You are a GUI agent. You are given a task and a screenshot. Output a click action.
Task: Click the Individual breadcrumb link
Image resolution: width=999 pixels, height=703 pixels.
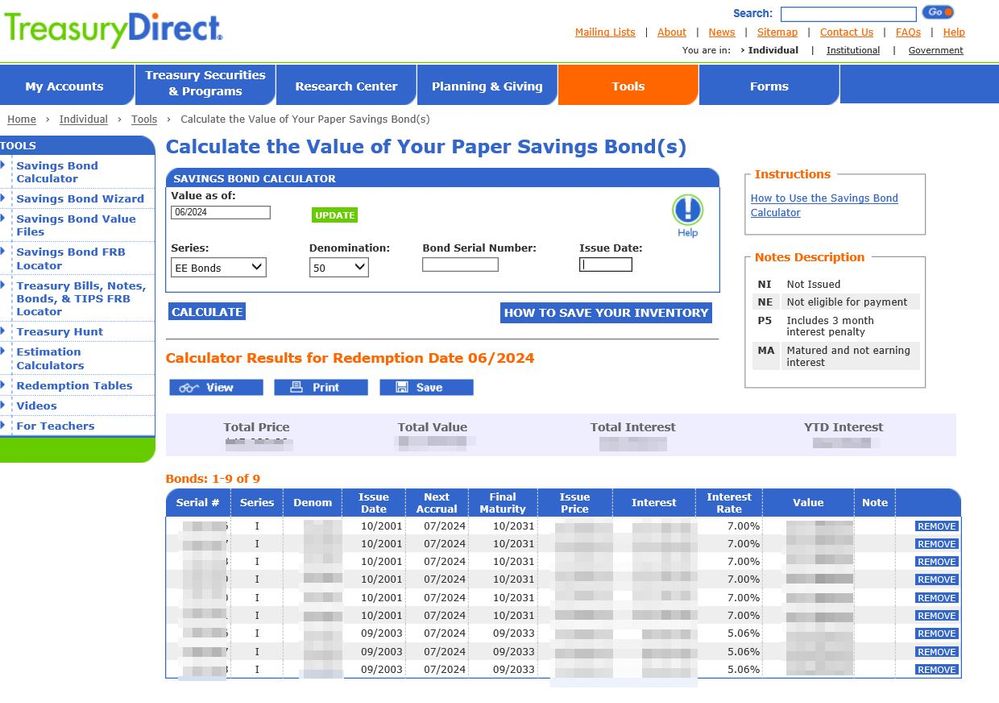tap(83, 119)
